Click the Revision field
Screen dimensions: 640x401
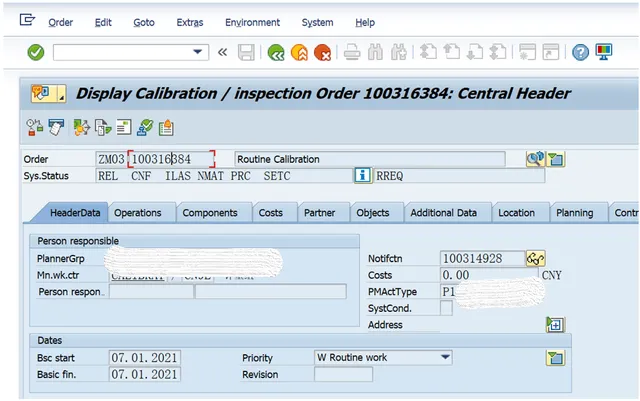[343, 374]
